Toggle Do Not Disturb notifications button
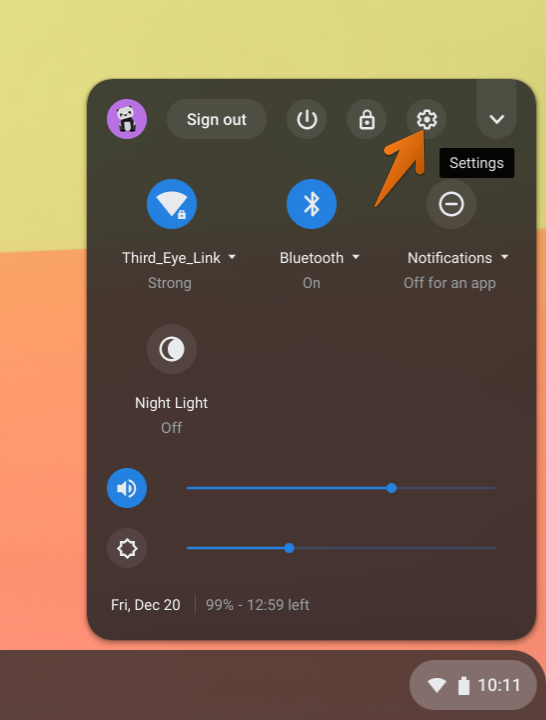This screenshot has width=546, height=720. pyautogui.click(x=451, y=204)
